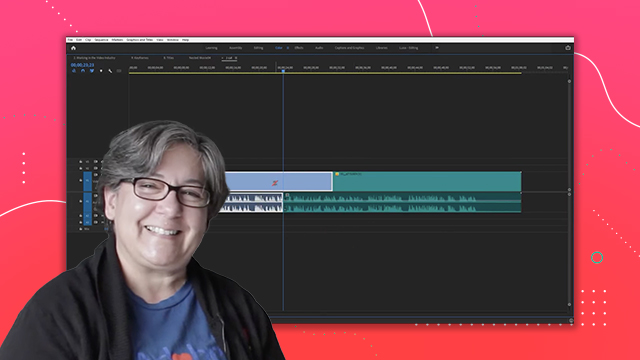
Task: Open the 4. Keyframes sequence tab
Action: (140, 58)
